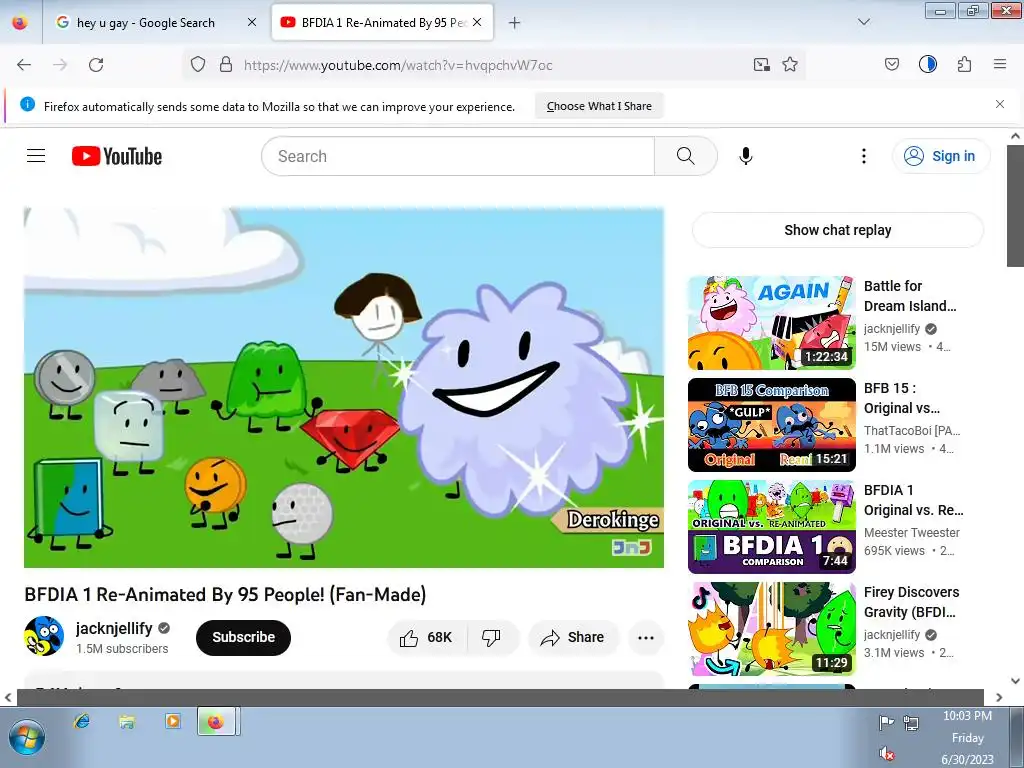The image size is (1024, 768).
Task: Open BFB 15 Comparison video thumbnail
Action: pyautogui.click(x=771, y=424)
